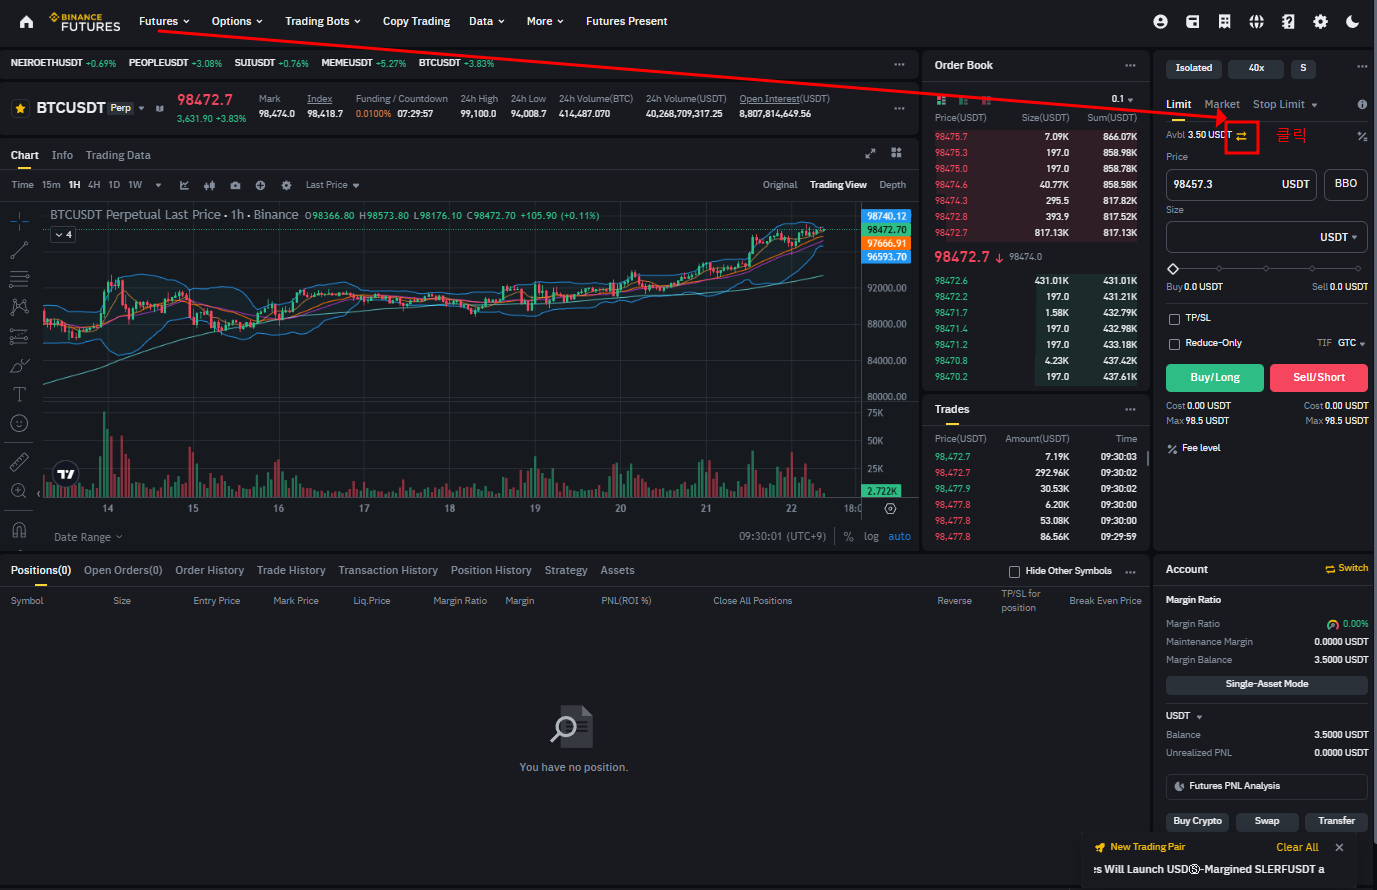Viewport: 1377px width, 890px height.
Task: Select the pattern drawing tool
Action: pos(19,307)
